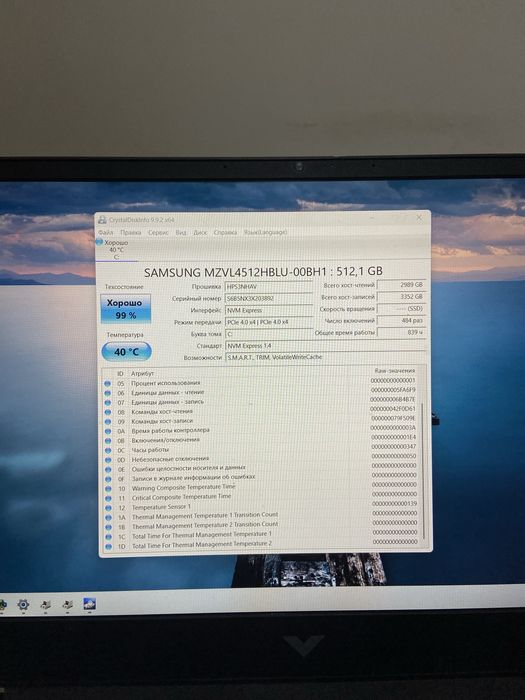The height and width of the screenshot is (700, 525).
Task: Click the status circle for Процент использования
Action: (108, 383)
